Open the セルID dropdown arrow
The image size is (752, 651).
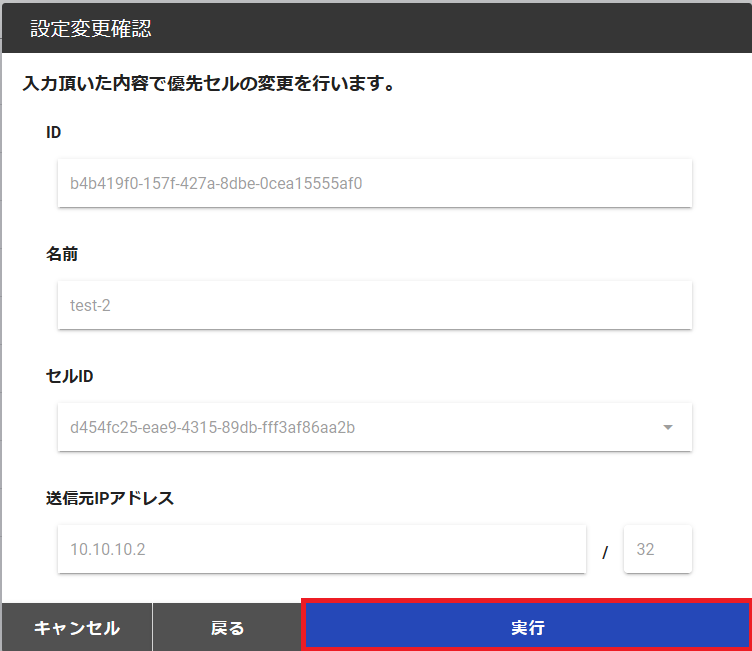pyautogui.click(x=668, y=427)
